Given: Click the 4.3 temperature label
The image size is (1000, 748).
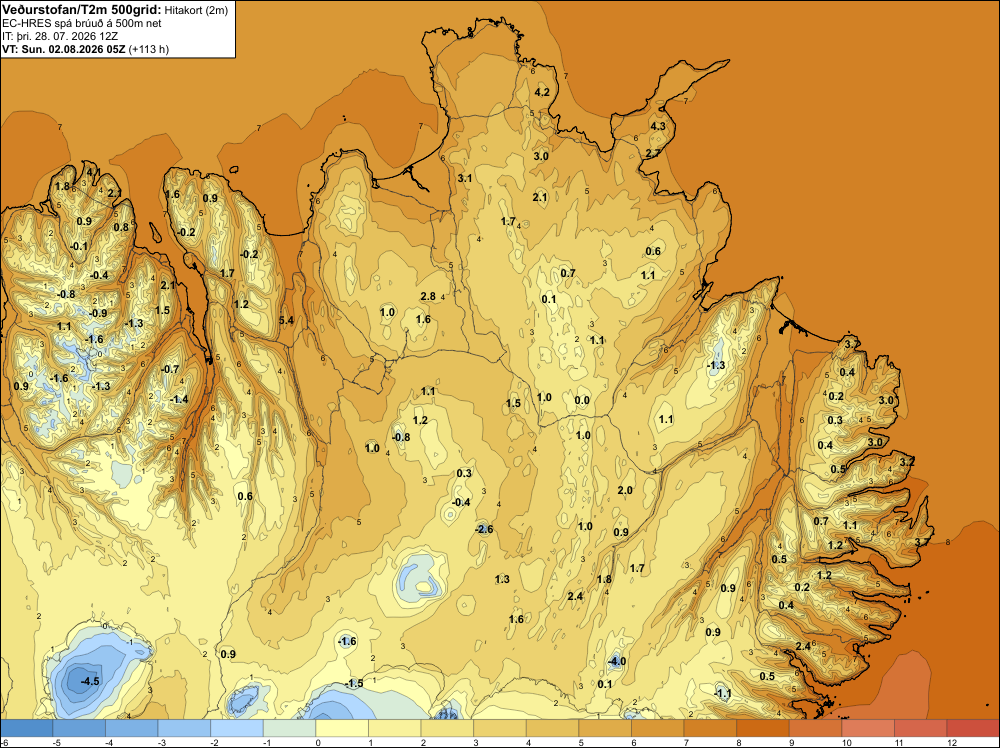Looking at the screenshot, I should coord(658,126).
